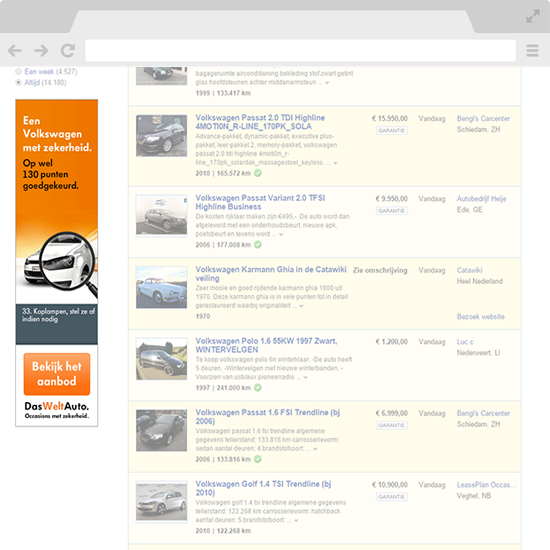The image size is (550, 550).
Task: Click Garantie badge under €15.950,00
Action: click(x=391, y=130)
